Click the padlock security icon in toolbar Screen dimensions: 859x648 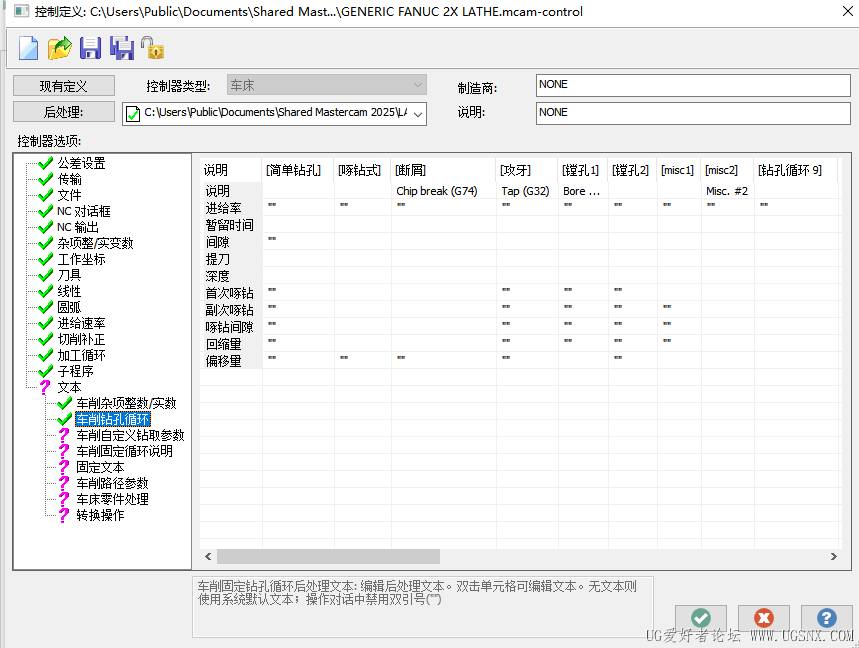click(x=152, y=48)
